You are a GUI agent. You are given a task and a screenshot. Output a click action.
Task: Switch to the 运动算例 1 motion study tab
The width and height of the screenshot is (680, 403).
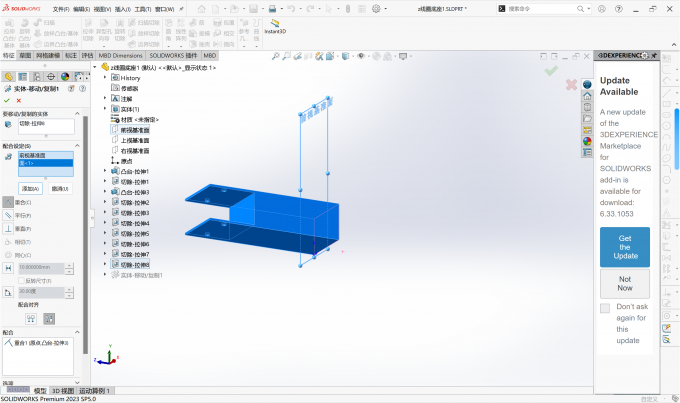(95, 391)
